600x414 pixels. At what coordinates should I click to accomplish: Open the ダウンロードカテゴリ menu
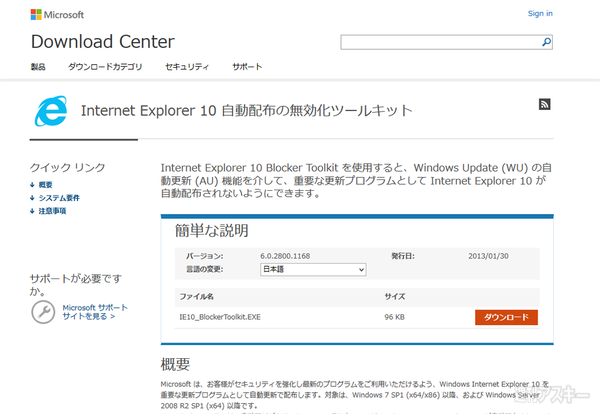[105, 67]
